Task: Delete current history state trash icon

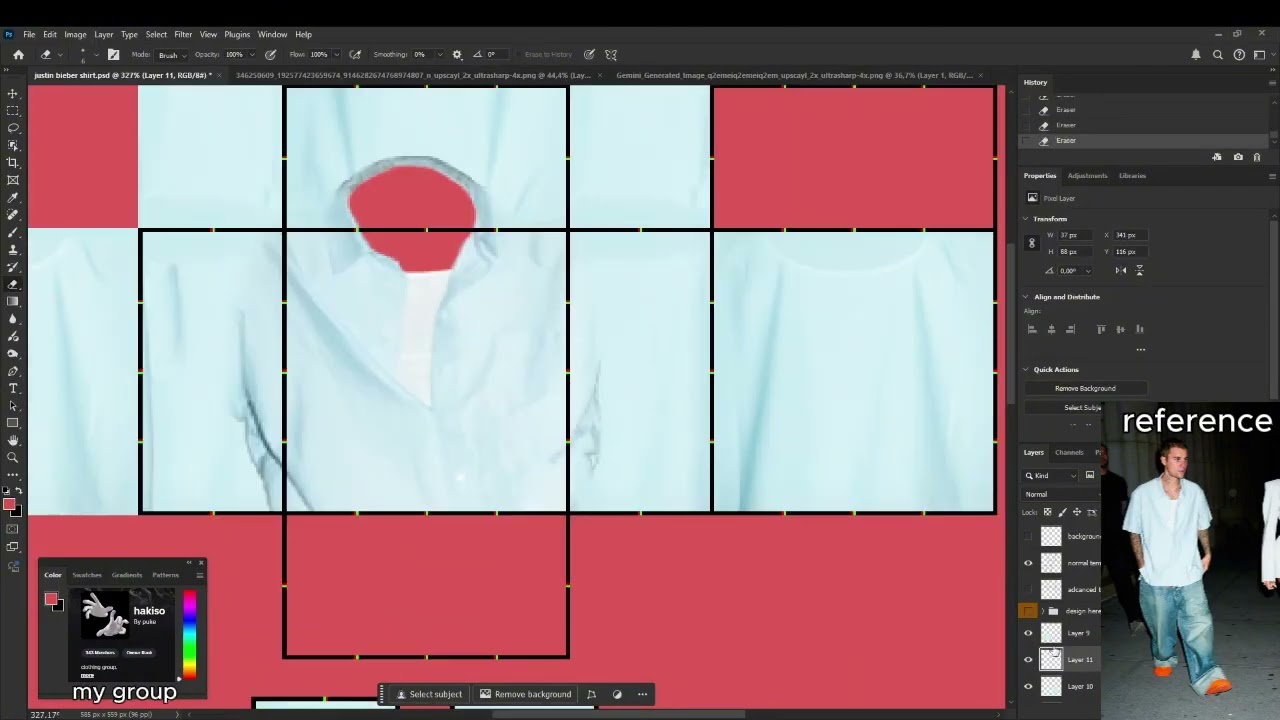Action: pos(1257,157)
